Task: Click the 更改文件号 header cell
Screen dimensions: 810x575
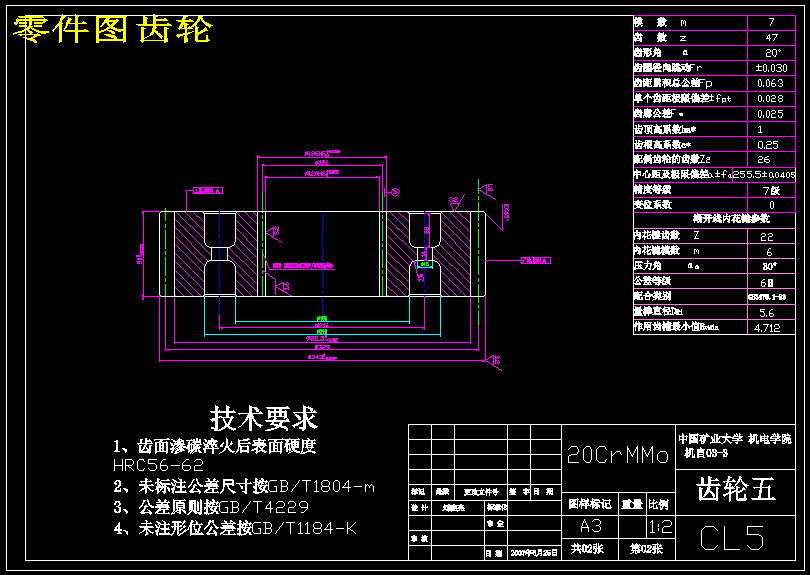Action: 480,492
